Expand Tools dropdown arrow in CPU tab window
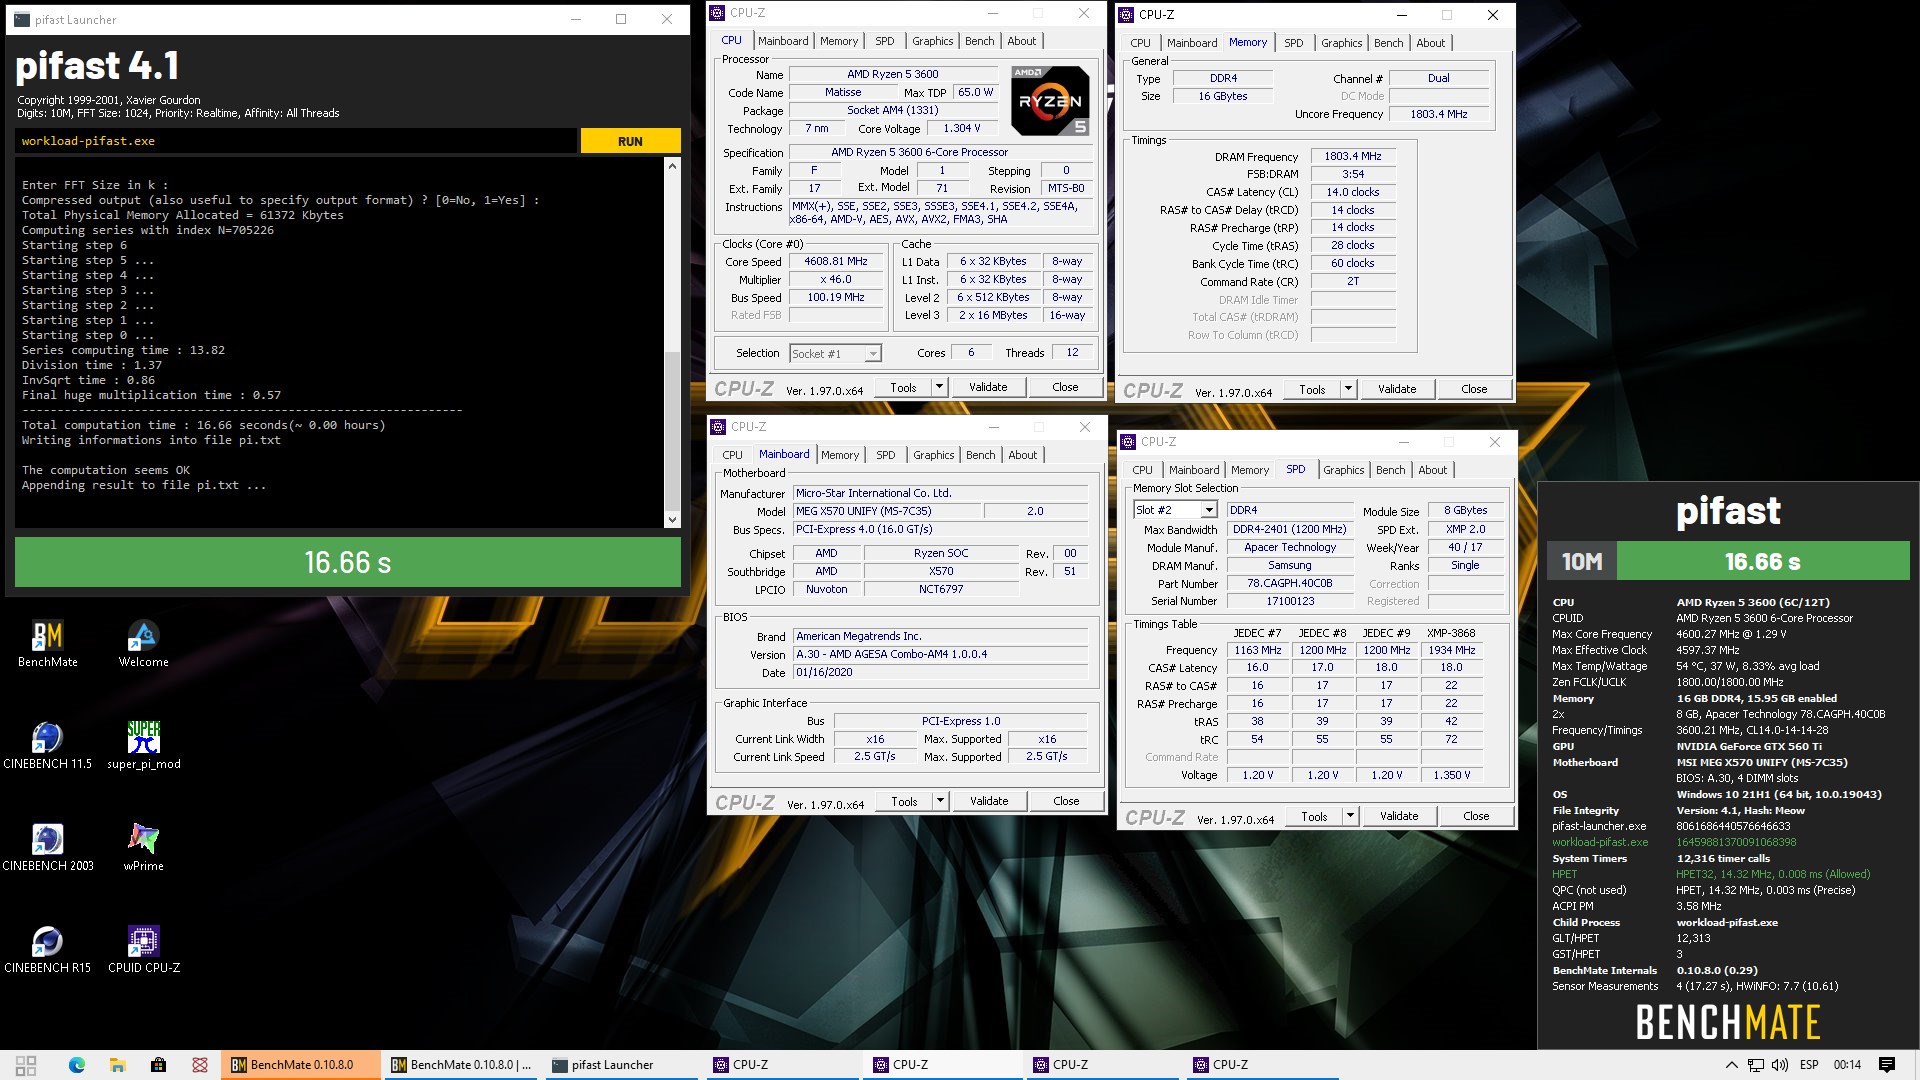 point(939,387)
